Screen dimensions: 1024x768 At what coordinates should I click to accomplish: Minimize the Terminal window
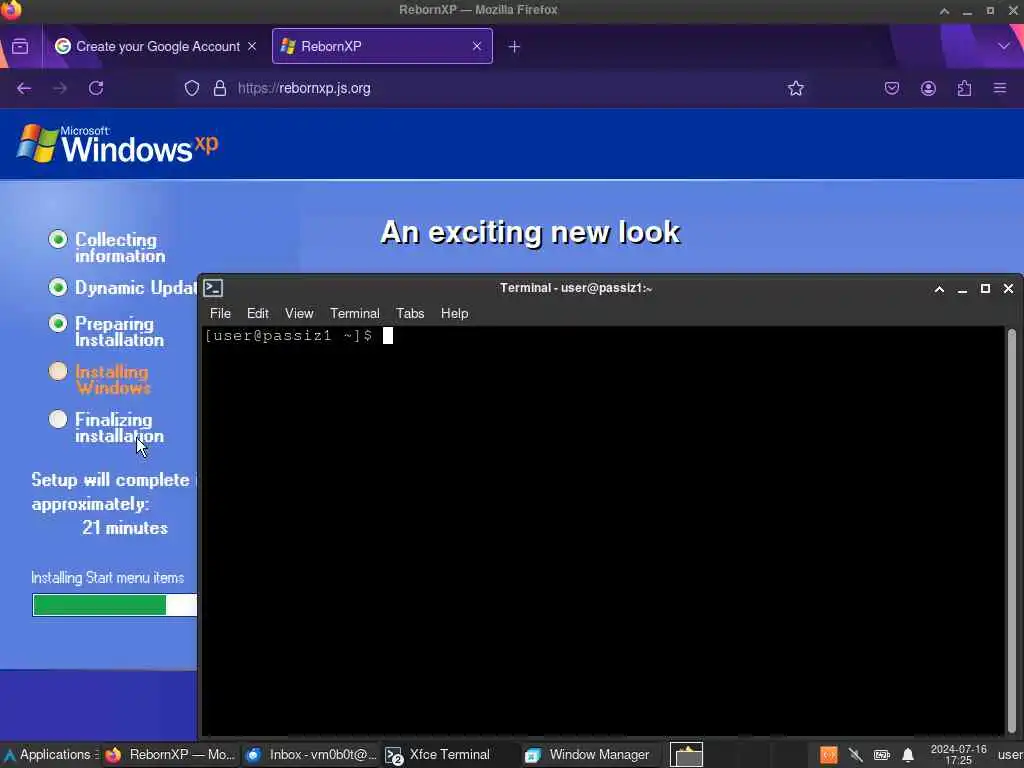tap(962, 289)
